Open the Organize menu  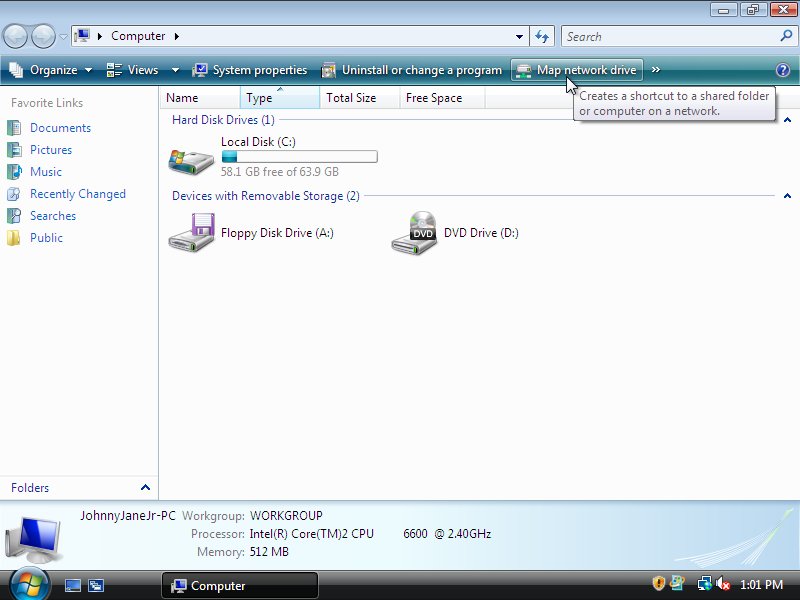point(50,70)
